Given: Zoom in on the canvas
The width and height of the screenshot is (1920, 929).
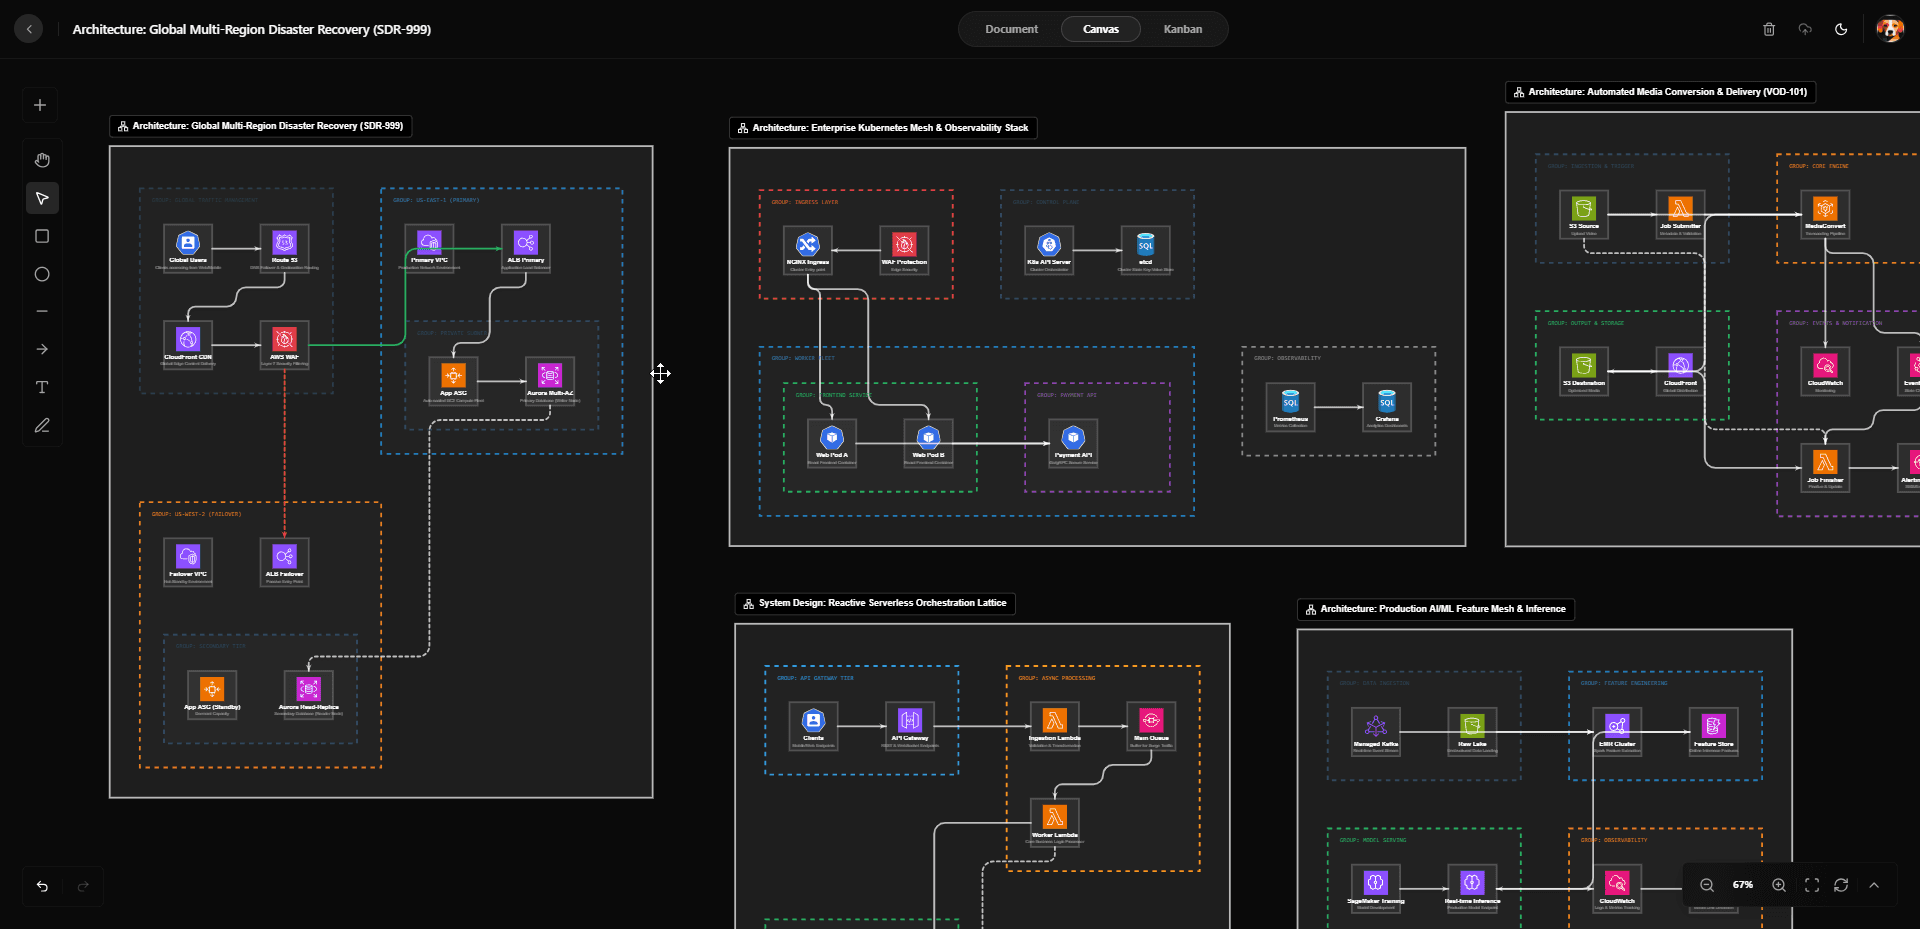Looking at the screenshot, I should tap(1778, 885).
